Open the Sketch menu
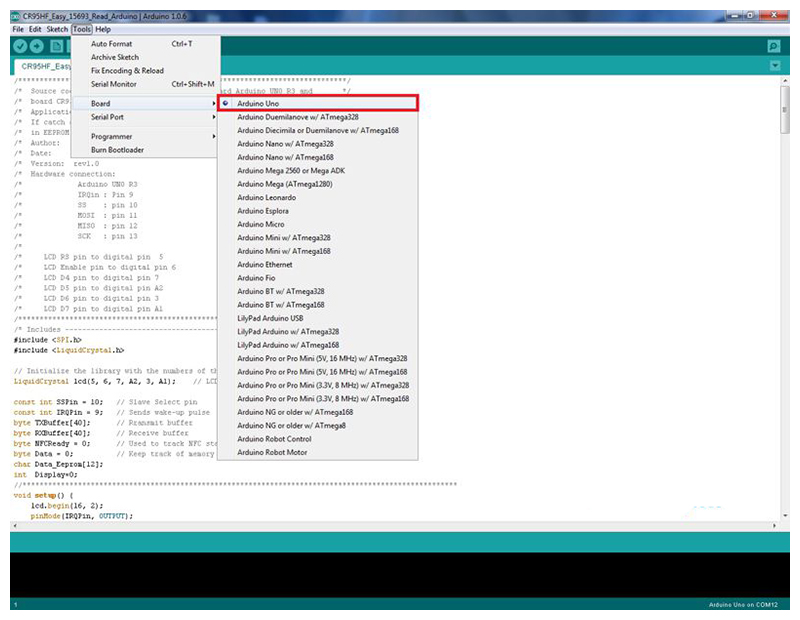800x620 pixels. (x=57, y=29)
